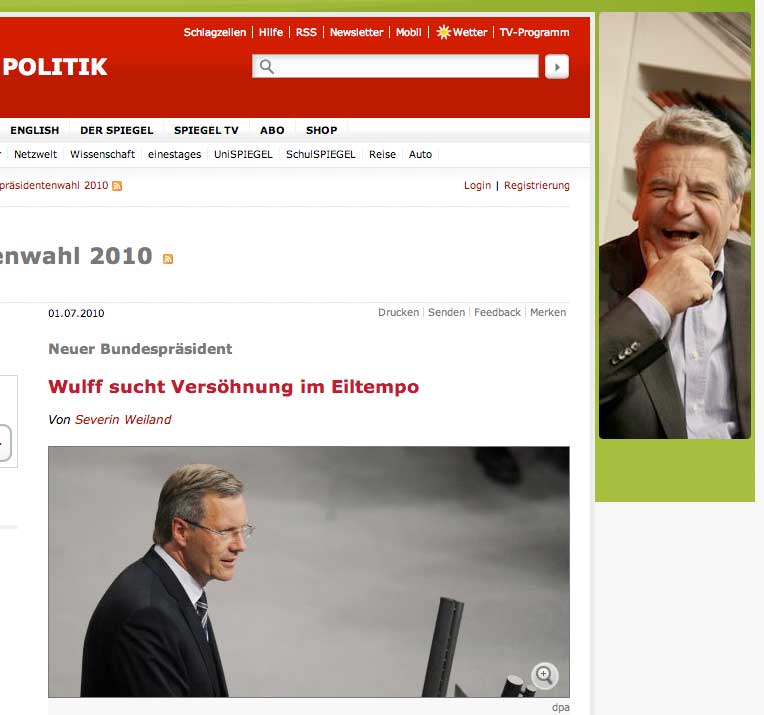Image resolution: width=764 pixels, height=715 pixels.
Task: Enlarge the article photo with zoom icon
Action: coord(544,675)
